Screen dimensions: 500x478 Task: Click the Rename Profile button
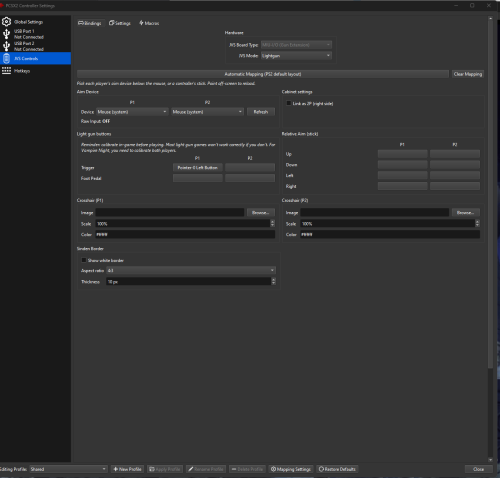tap(206, 469)
